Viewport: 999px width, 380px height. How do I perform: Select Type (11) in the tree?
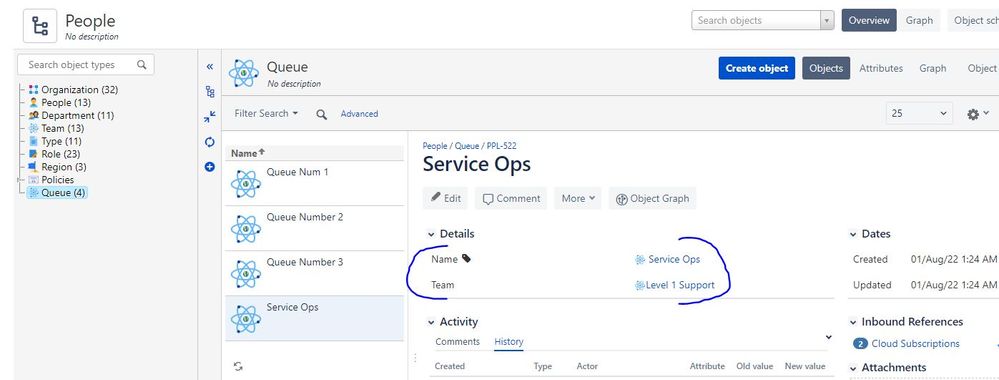point(62,141)
